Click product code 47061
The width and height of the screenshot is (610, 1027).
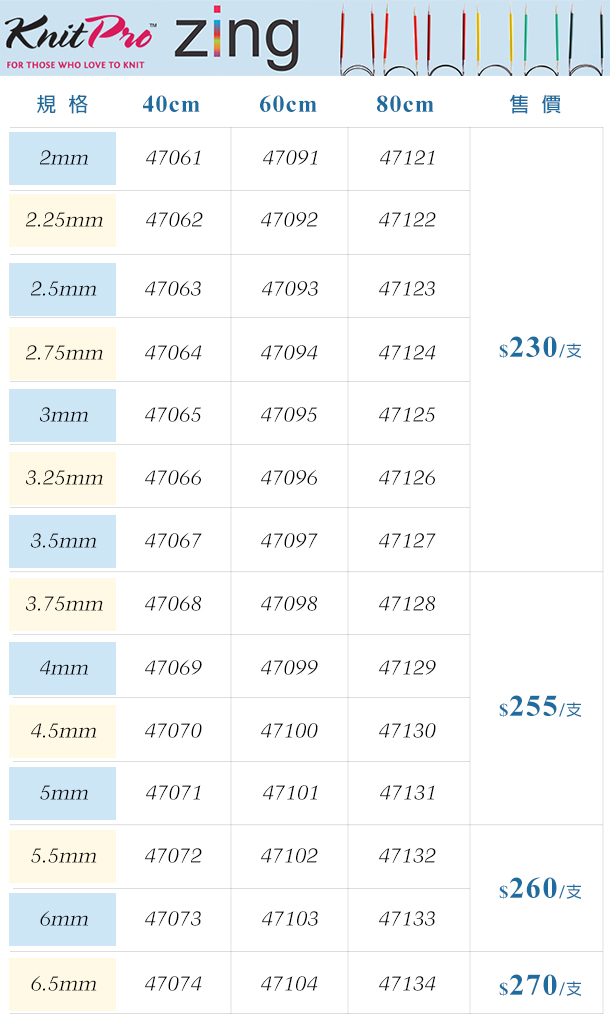pyautogui.click(x=174, y=158)
